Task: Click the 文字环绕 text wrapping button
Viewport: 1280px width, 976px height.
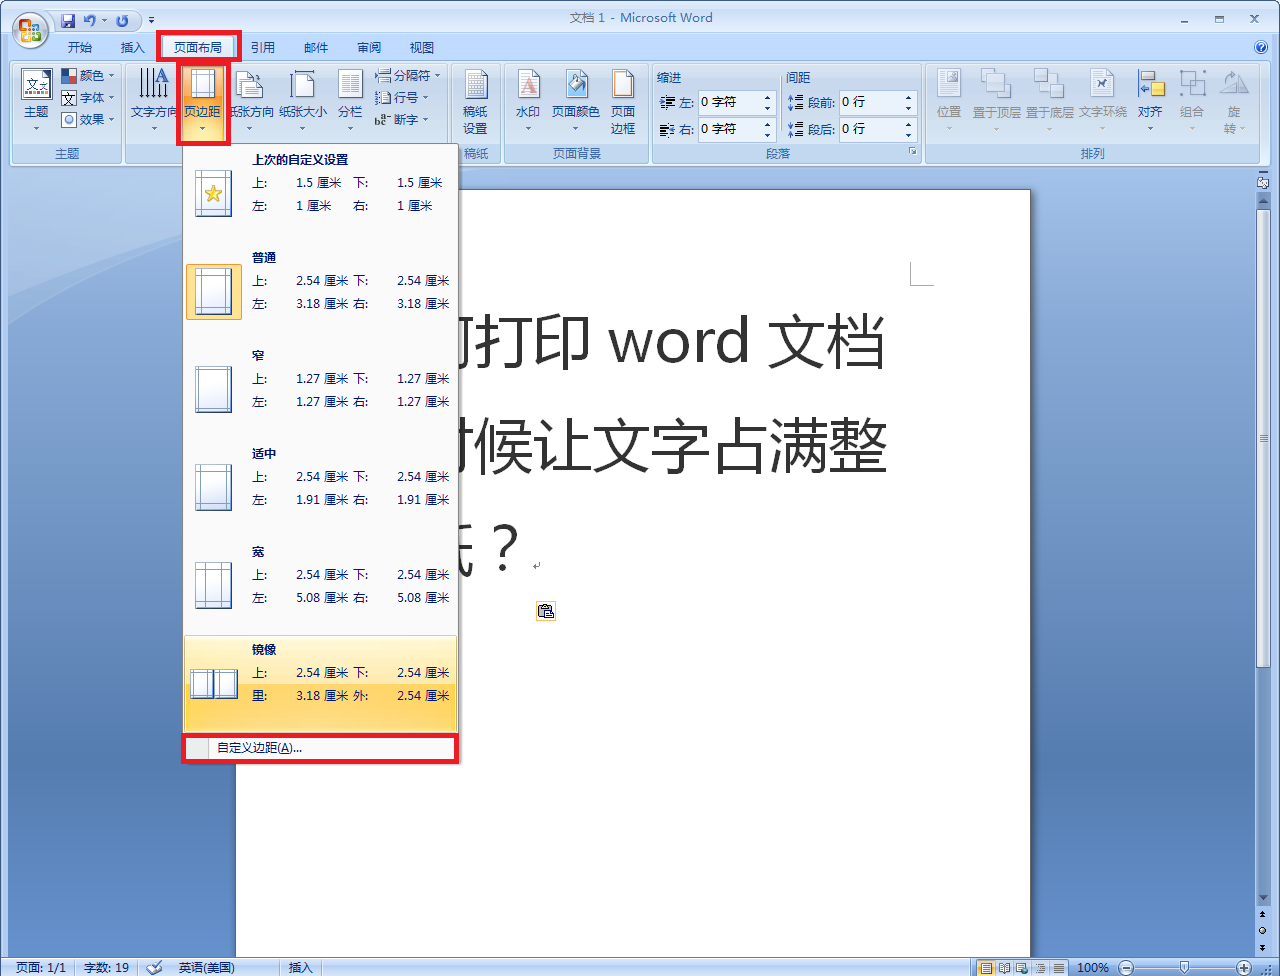Action: 1102,100
